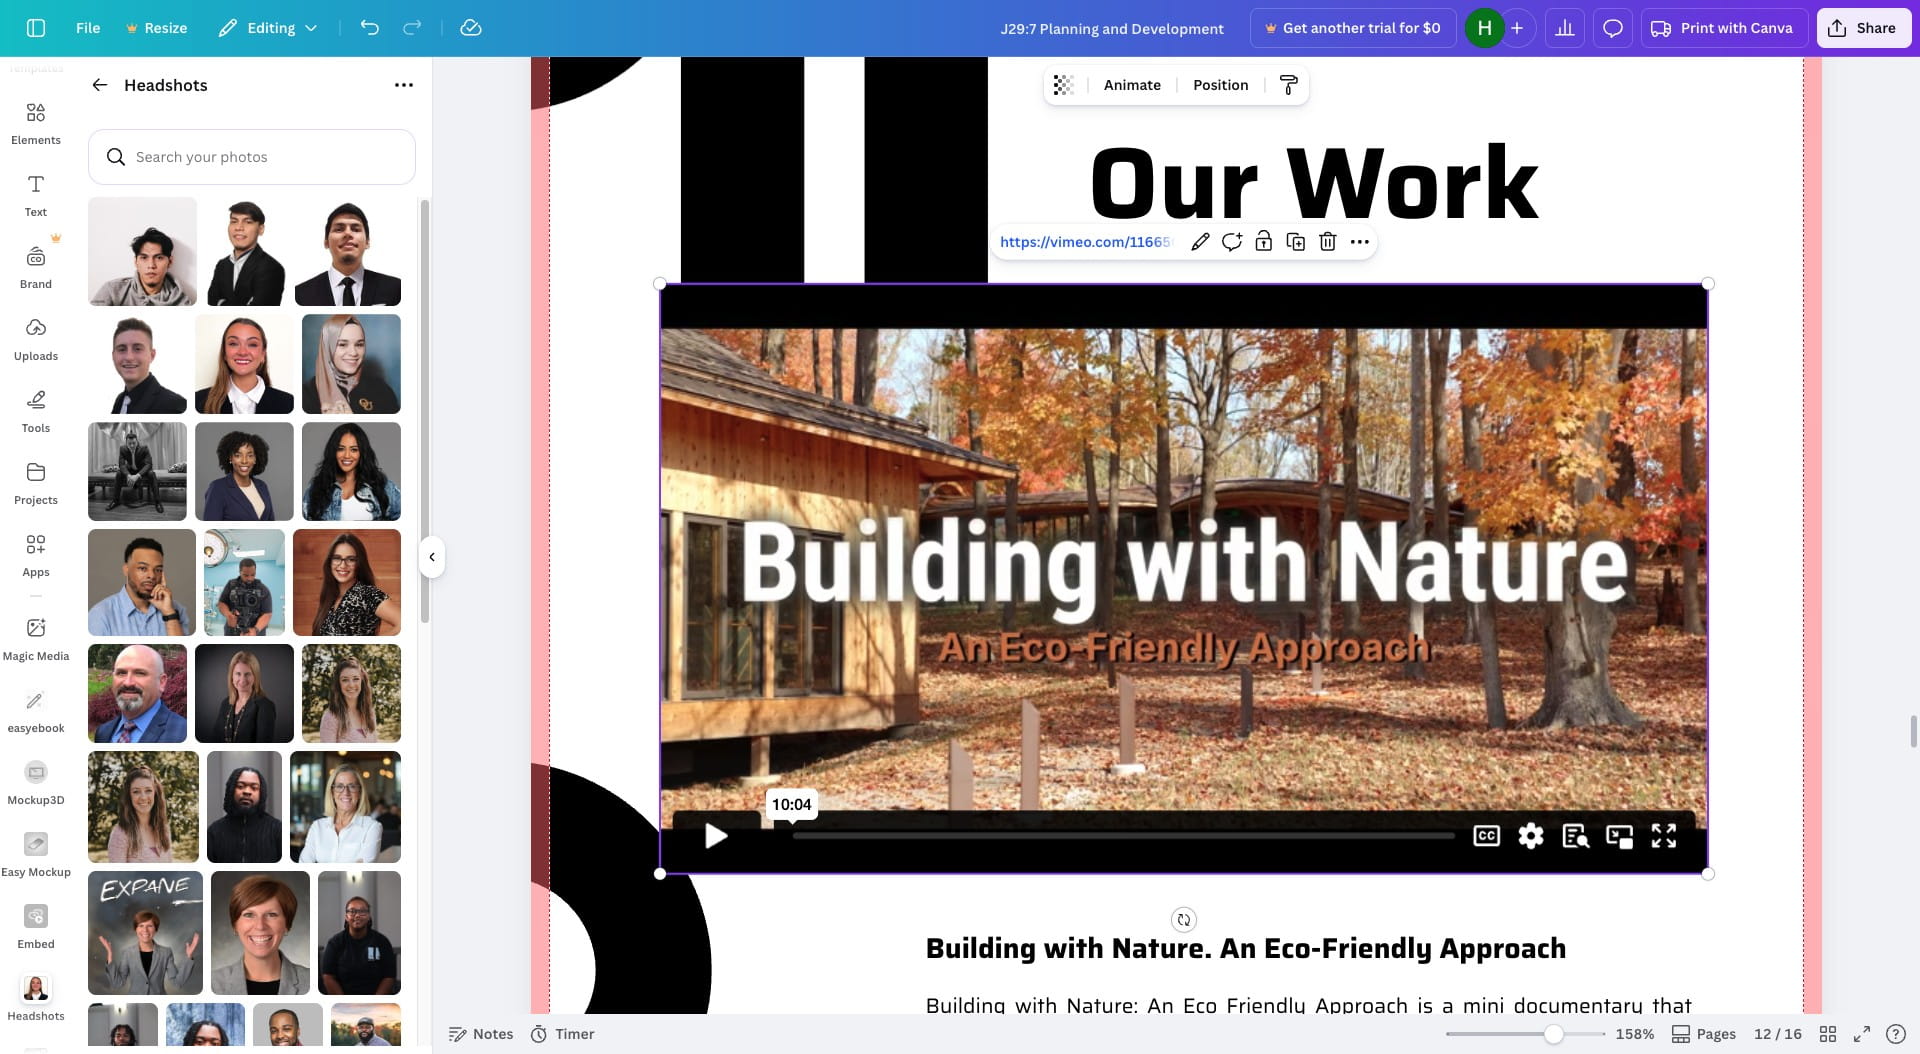Open the analytics chart icon

pyautogui.click(x=1565, y=28)
